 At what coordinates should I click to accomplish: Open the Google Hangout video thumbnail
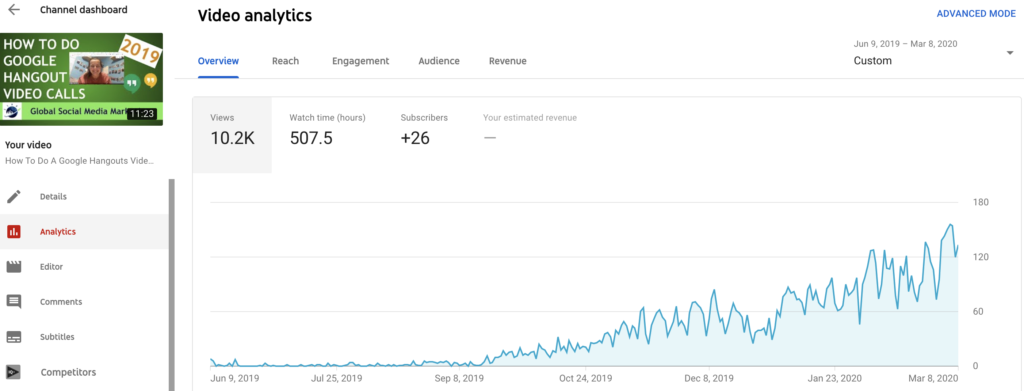[82, 79]
